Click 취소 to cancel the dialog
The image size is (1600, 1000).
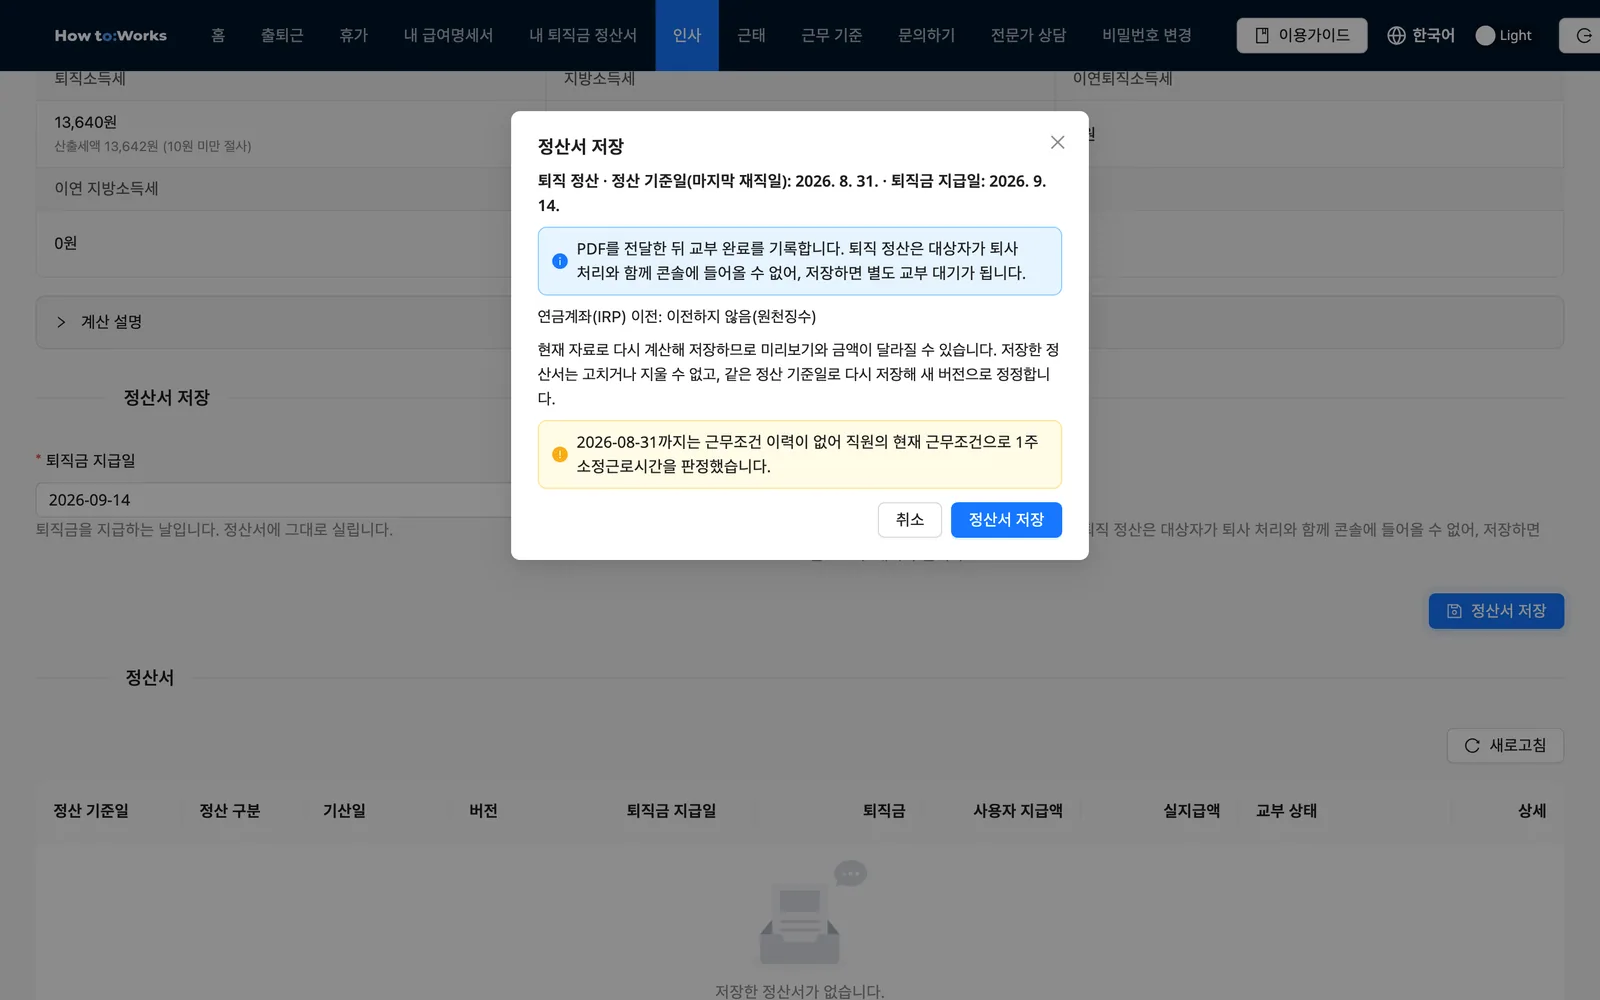coord(910,520)
